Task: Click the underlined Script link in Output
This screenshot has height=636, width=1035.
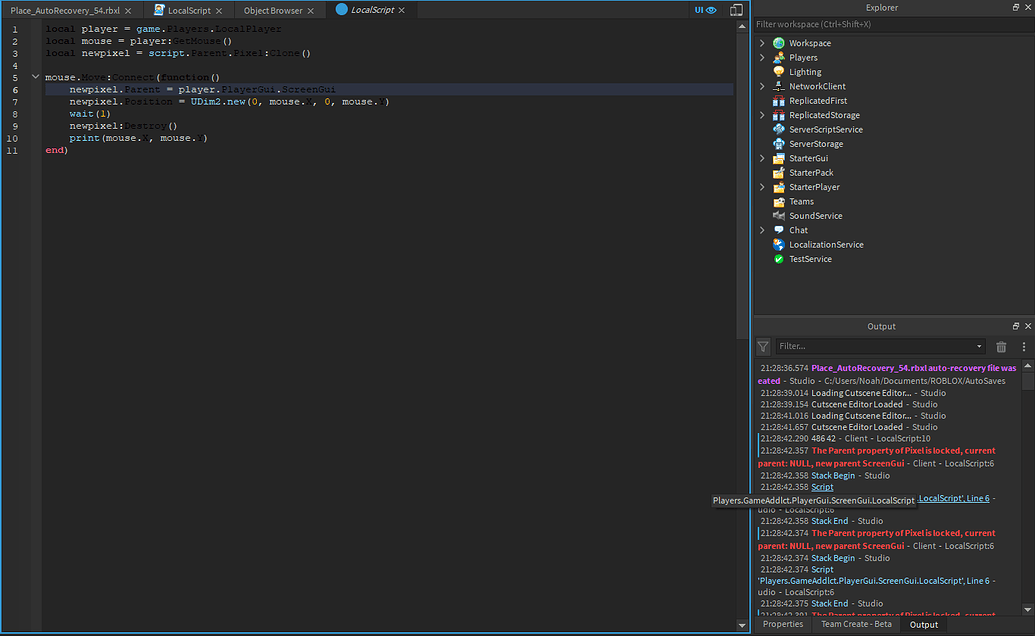Action: [822, 487]
